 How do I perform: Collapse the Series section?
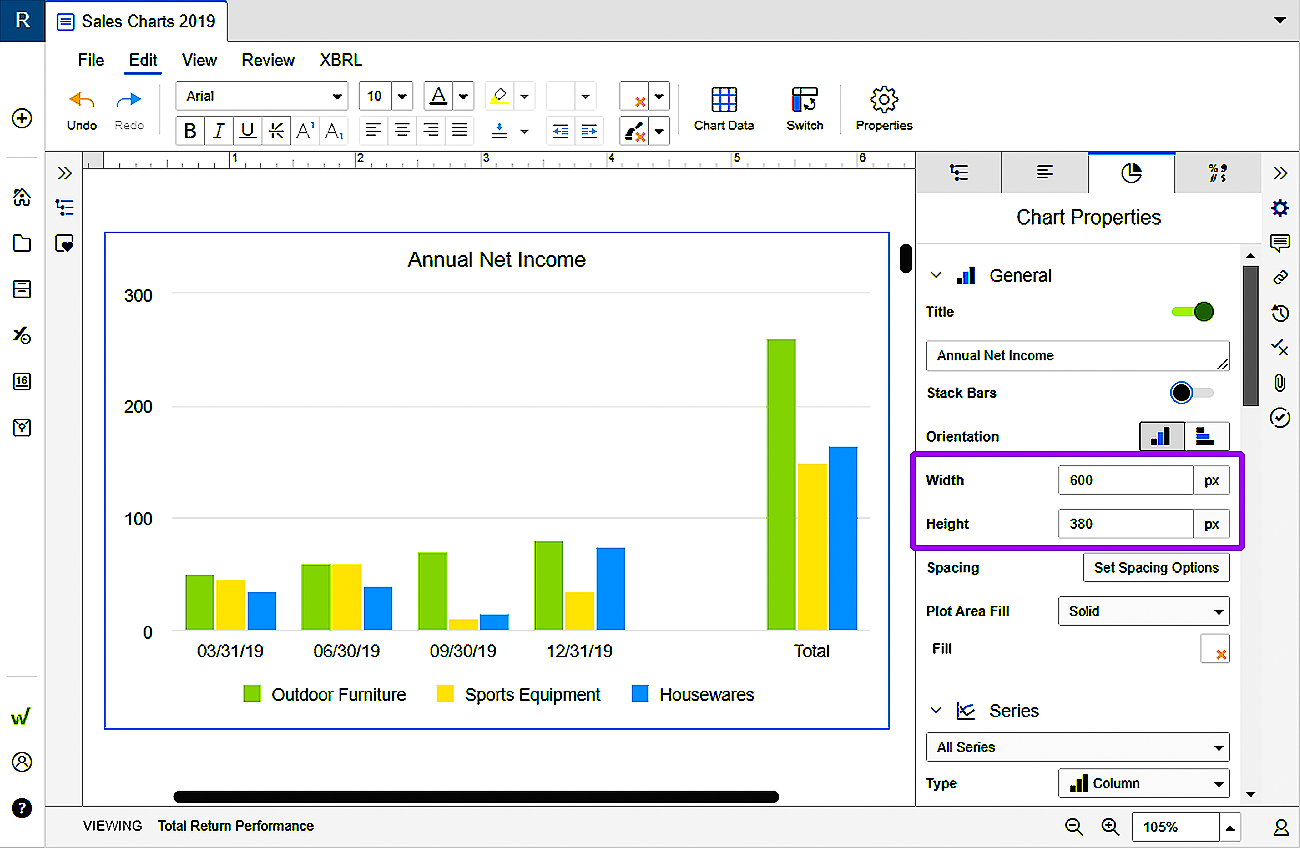[936, 711]
